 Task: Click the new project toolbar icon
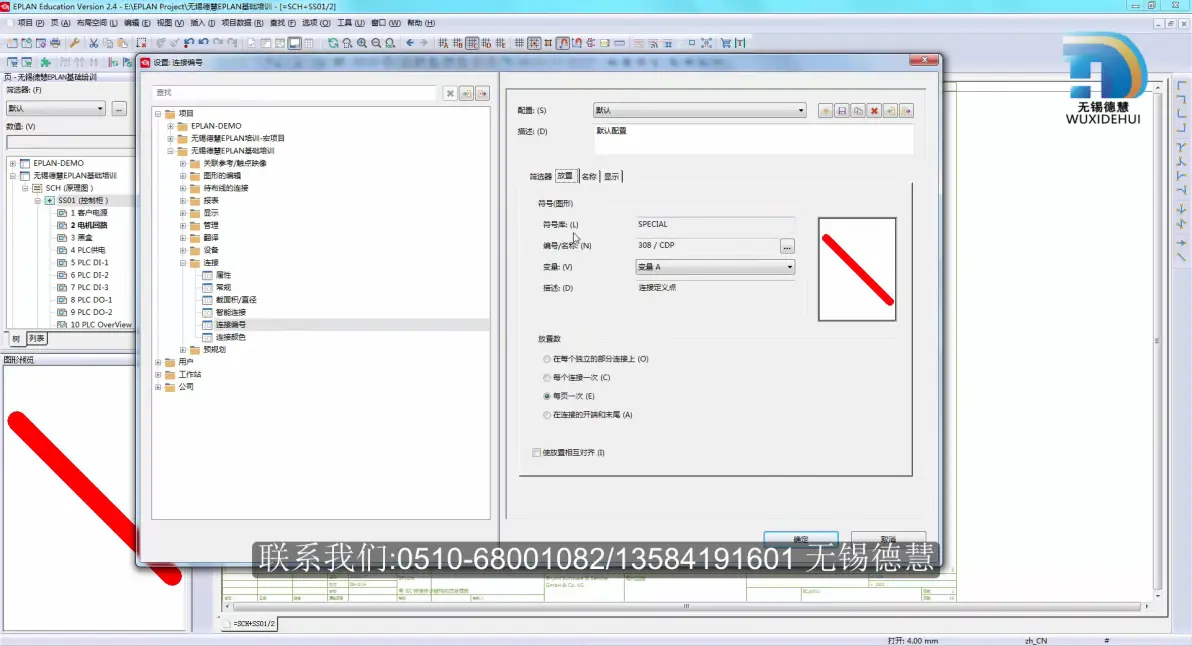tap(12, 43)
